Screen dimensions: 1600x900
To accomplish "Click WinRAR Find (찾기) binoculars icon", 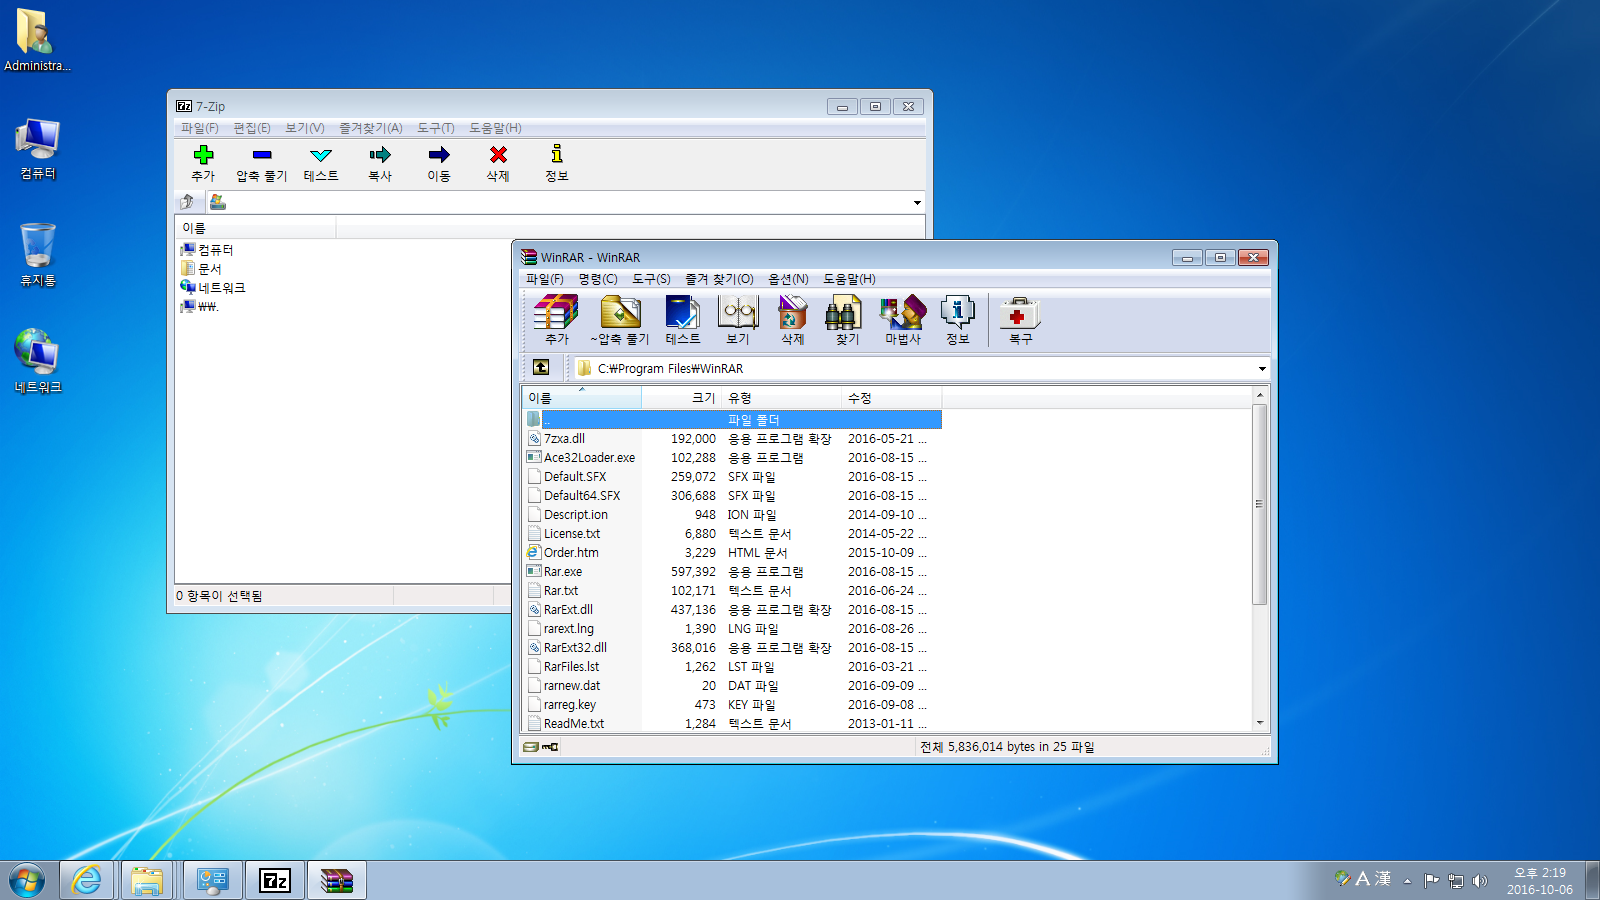I will coord(847,319).
